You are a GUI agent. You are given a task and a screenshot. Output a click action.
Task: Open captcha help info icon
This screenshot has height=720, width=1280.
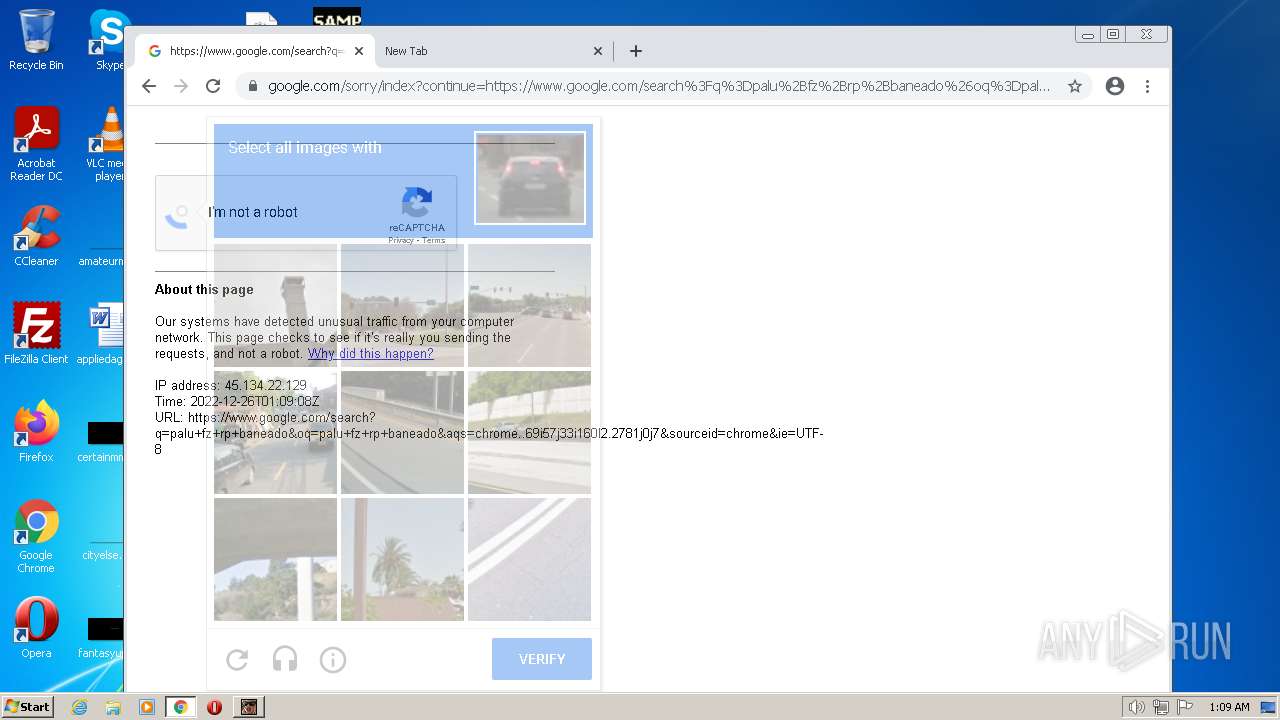(333, 659)
